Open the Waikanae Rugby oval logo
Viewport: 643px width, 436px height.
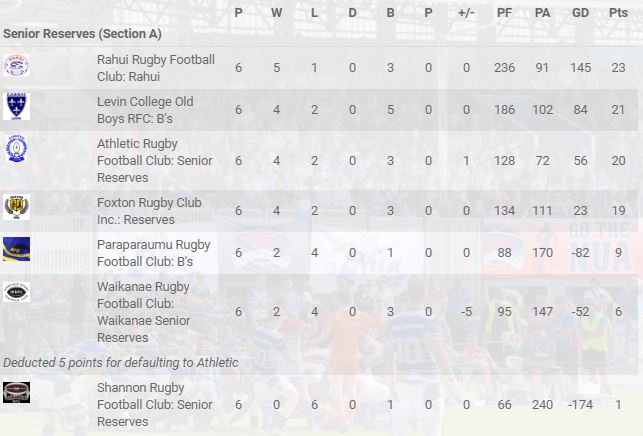pyautogui.click(x=16, y=292)
